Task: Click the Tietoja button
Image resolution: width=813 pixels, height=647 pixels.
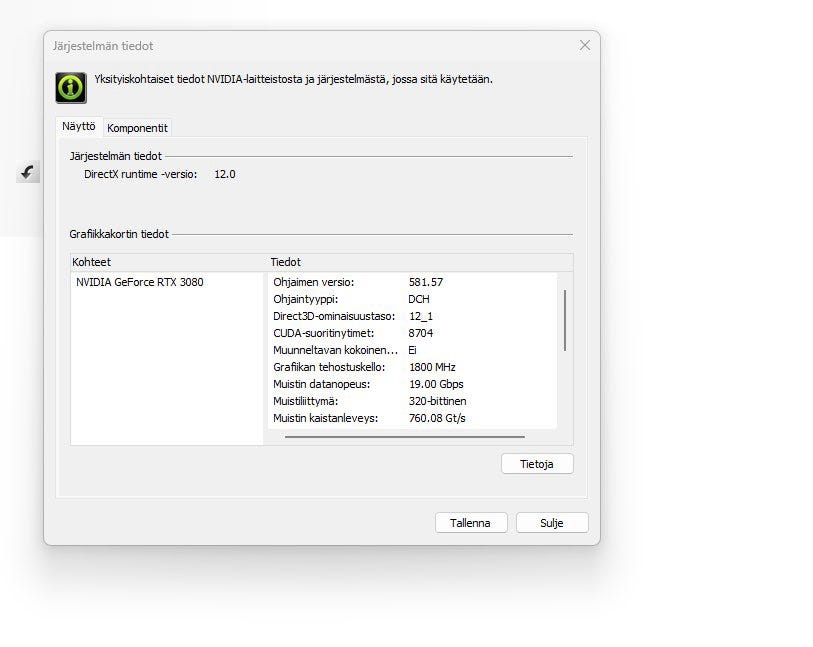Action: (537, 464)
